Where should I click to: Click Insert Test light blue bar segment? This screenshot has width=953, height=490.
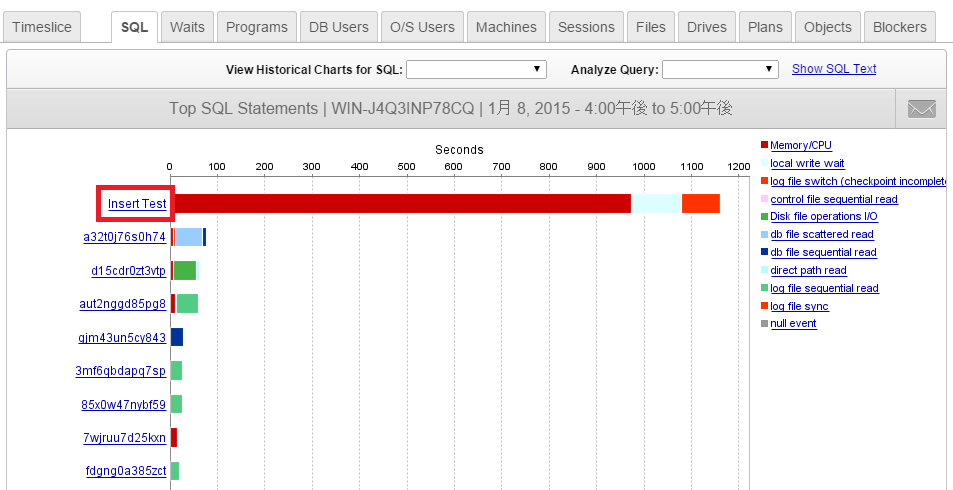click(x=656, y=204)
